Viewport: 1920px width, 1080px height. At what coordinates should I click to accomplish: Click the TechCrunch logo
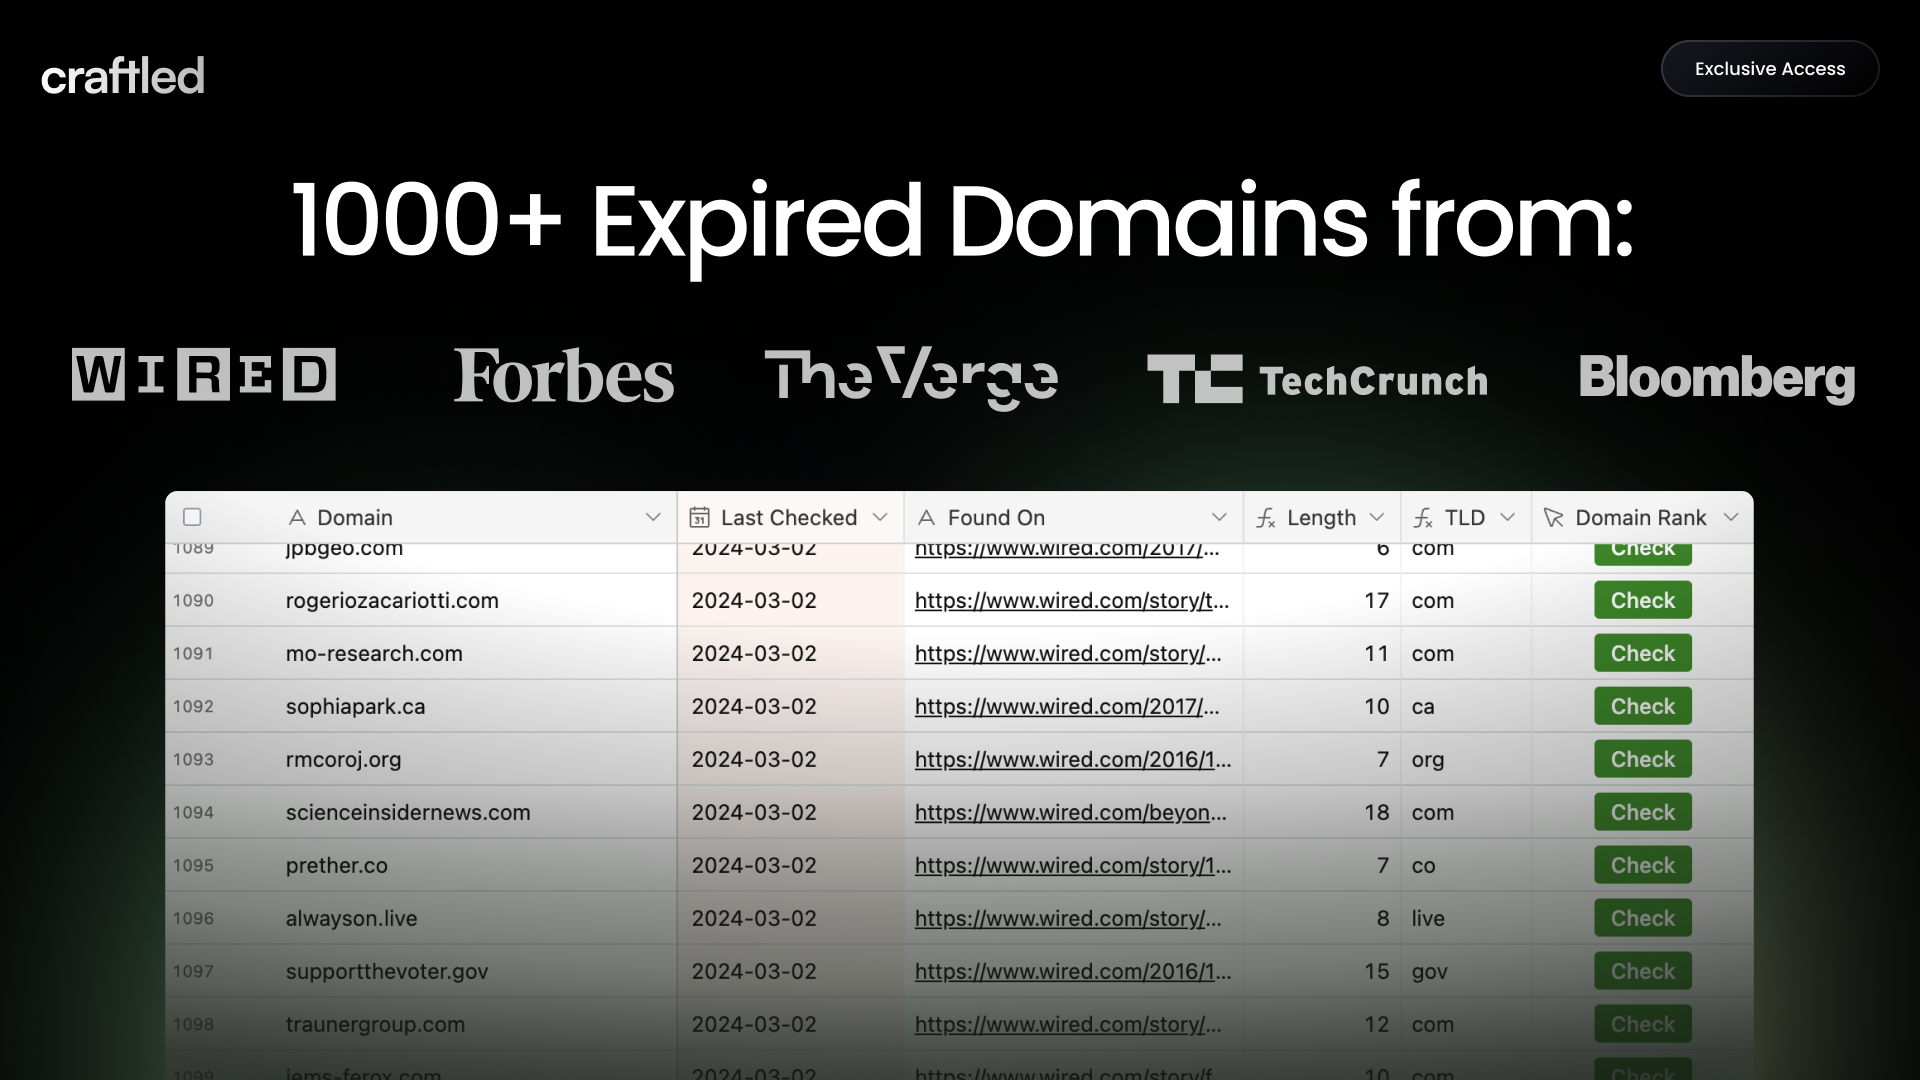1317,379
